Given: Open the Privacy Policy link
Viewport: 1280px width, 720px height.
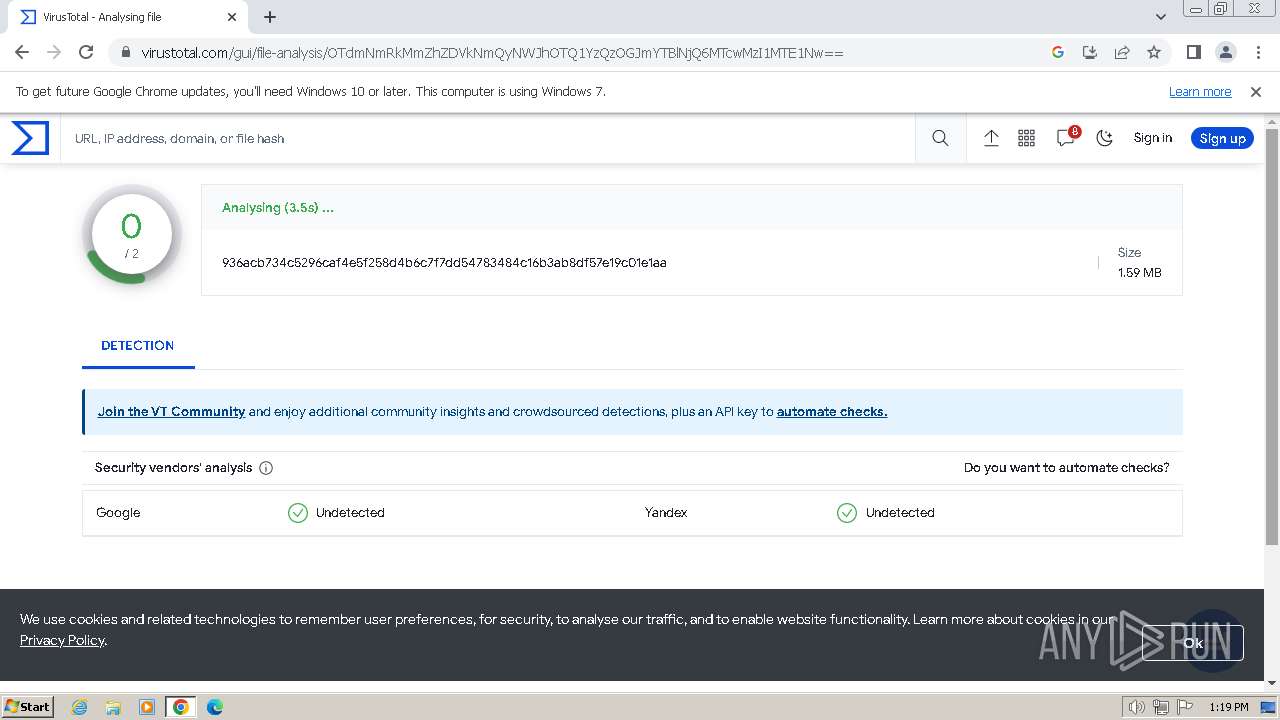Looking at the screenshot, I should click(x=62, y=640).
